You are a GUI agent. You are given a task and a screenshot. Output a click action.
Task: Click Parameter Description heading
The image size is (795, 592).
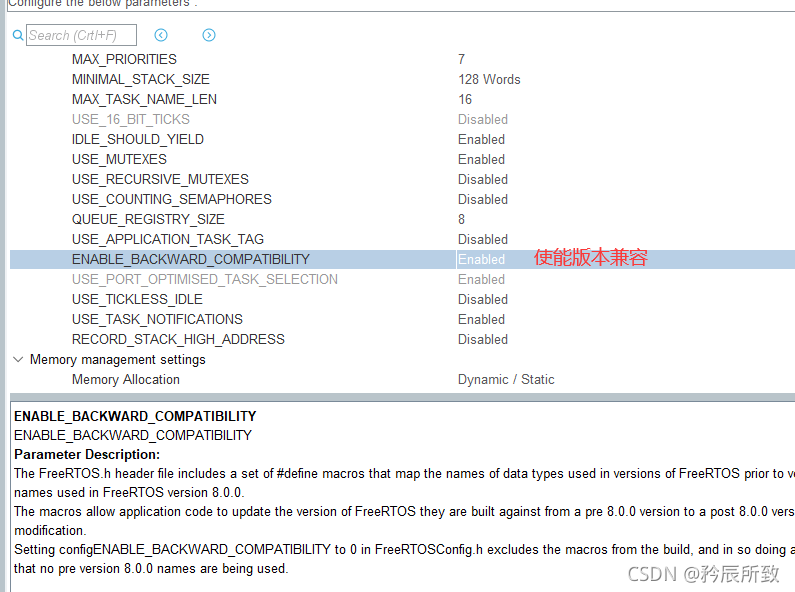tap(87, 454)
